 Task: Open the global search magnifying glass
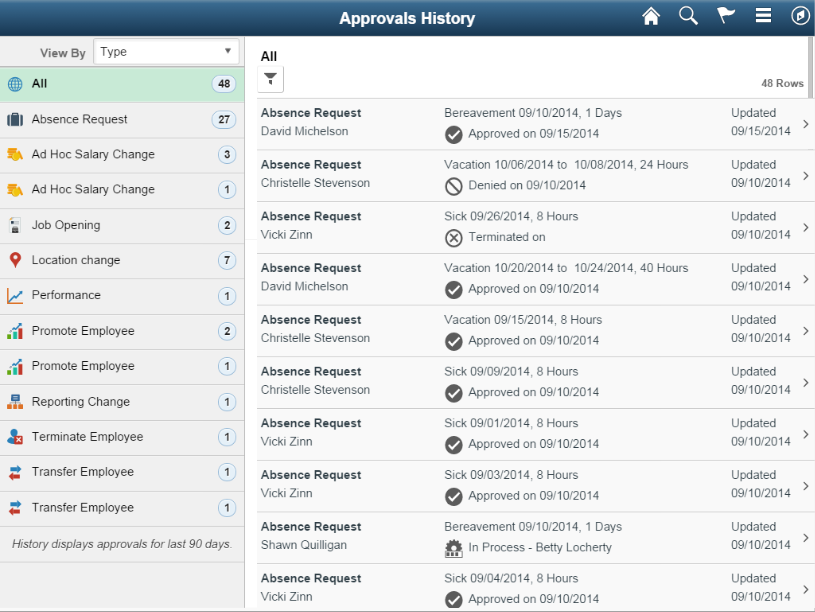pyautogui.click(x=688, y=16)
